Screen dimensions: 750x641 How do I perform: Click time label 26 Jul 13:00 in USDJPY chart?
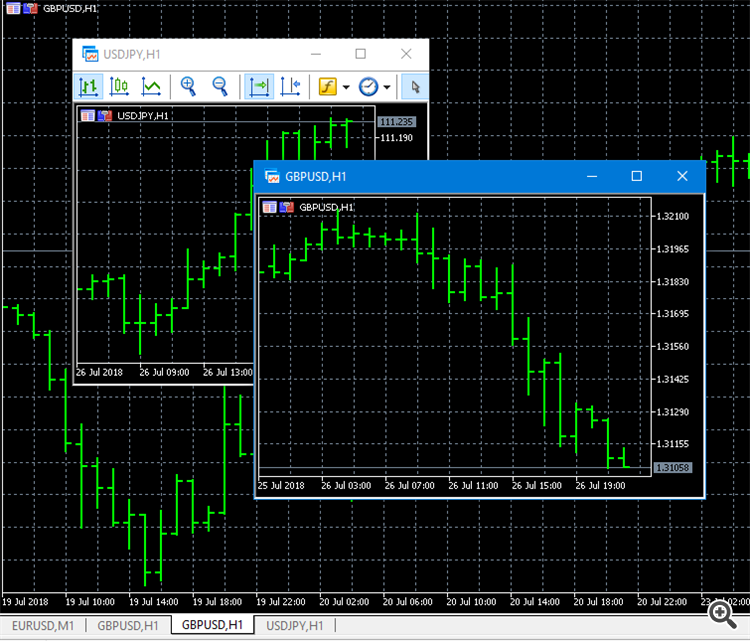click(x=228, y=372)
